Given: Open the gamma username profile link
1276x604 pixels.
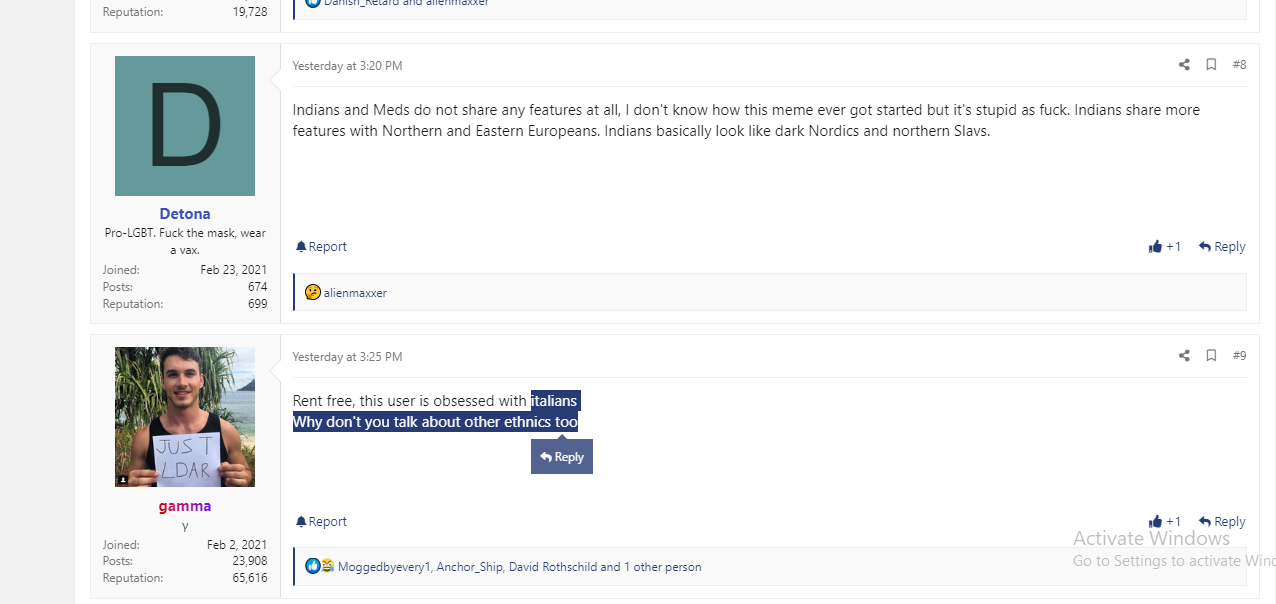Looking at the screenshot, I should (x=185, y=506).
